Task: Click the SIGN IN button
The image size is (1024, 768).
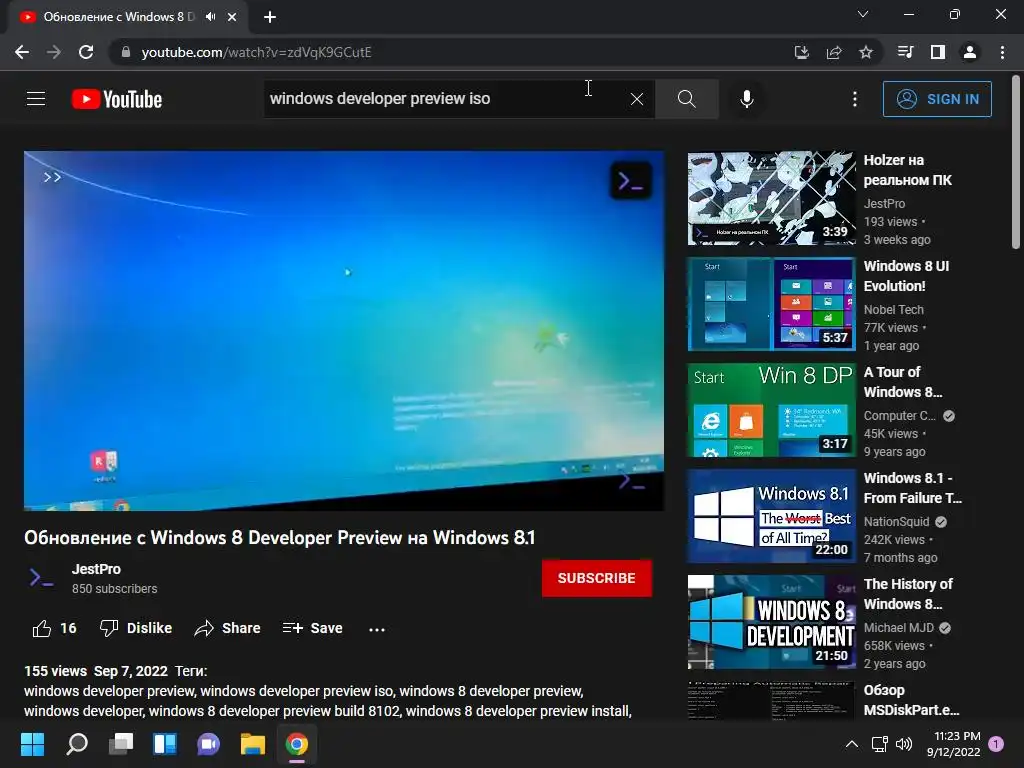Action: point(937,99)
